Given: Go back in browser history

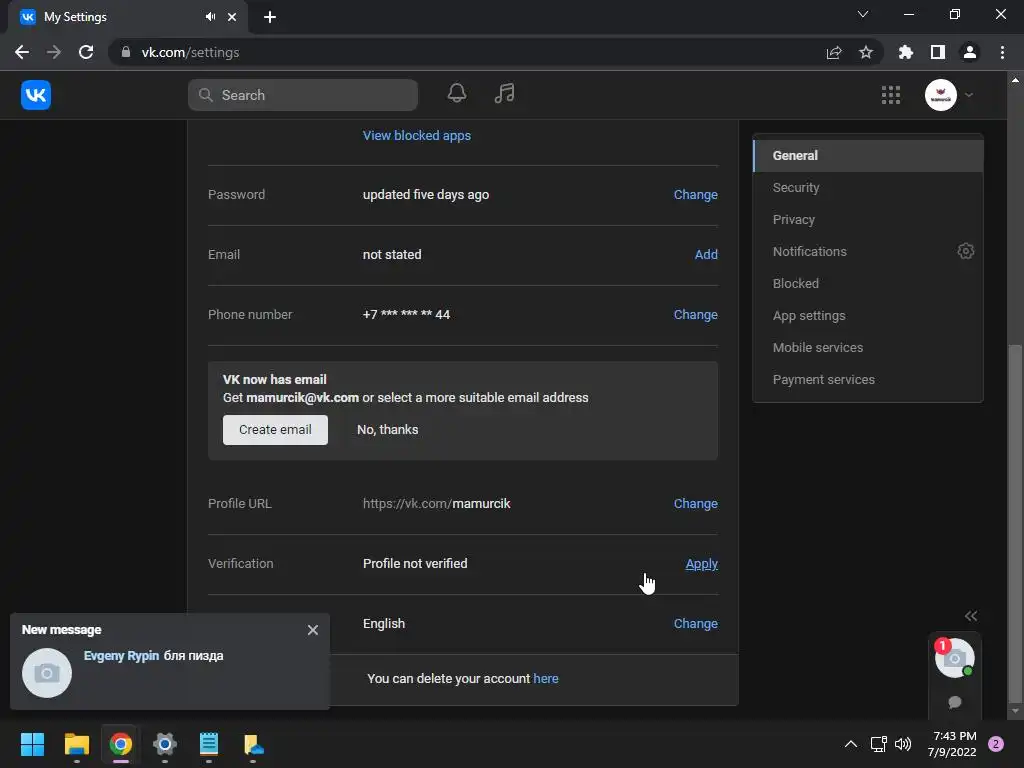Looking at the screenshot, I should 22,52.
